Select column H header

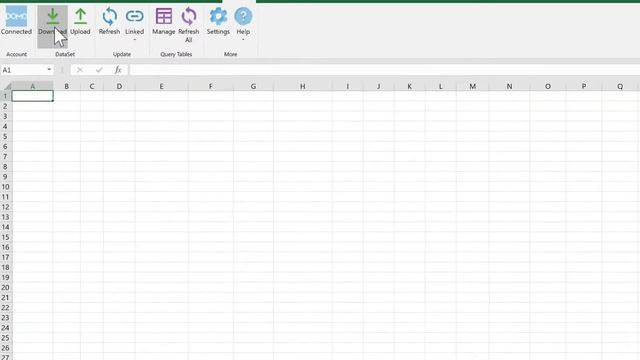pyautogui.click(x=302, y=86)
